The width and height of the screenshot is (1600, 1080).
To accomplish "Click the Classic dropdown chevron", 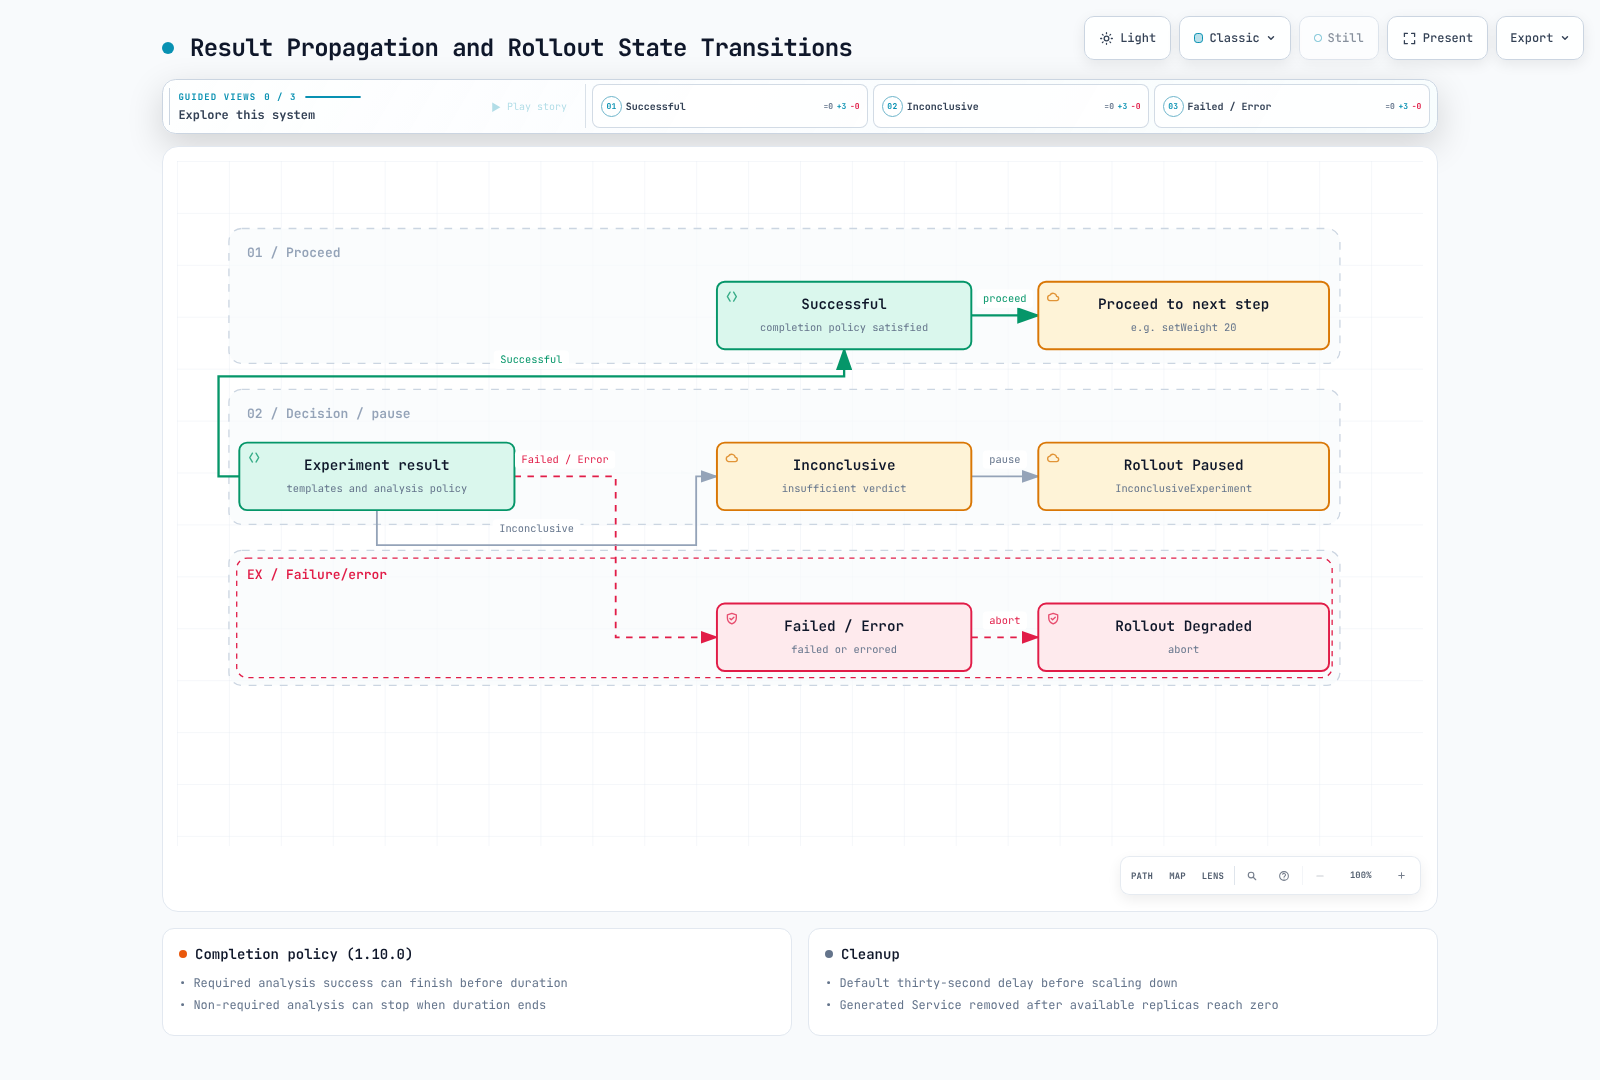I will [x=1271, y=38].
